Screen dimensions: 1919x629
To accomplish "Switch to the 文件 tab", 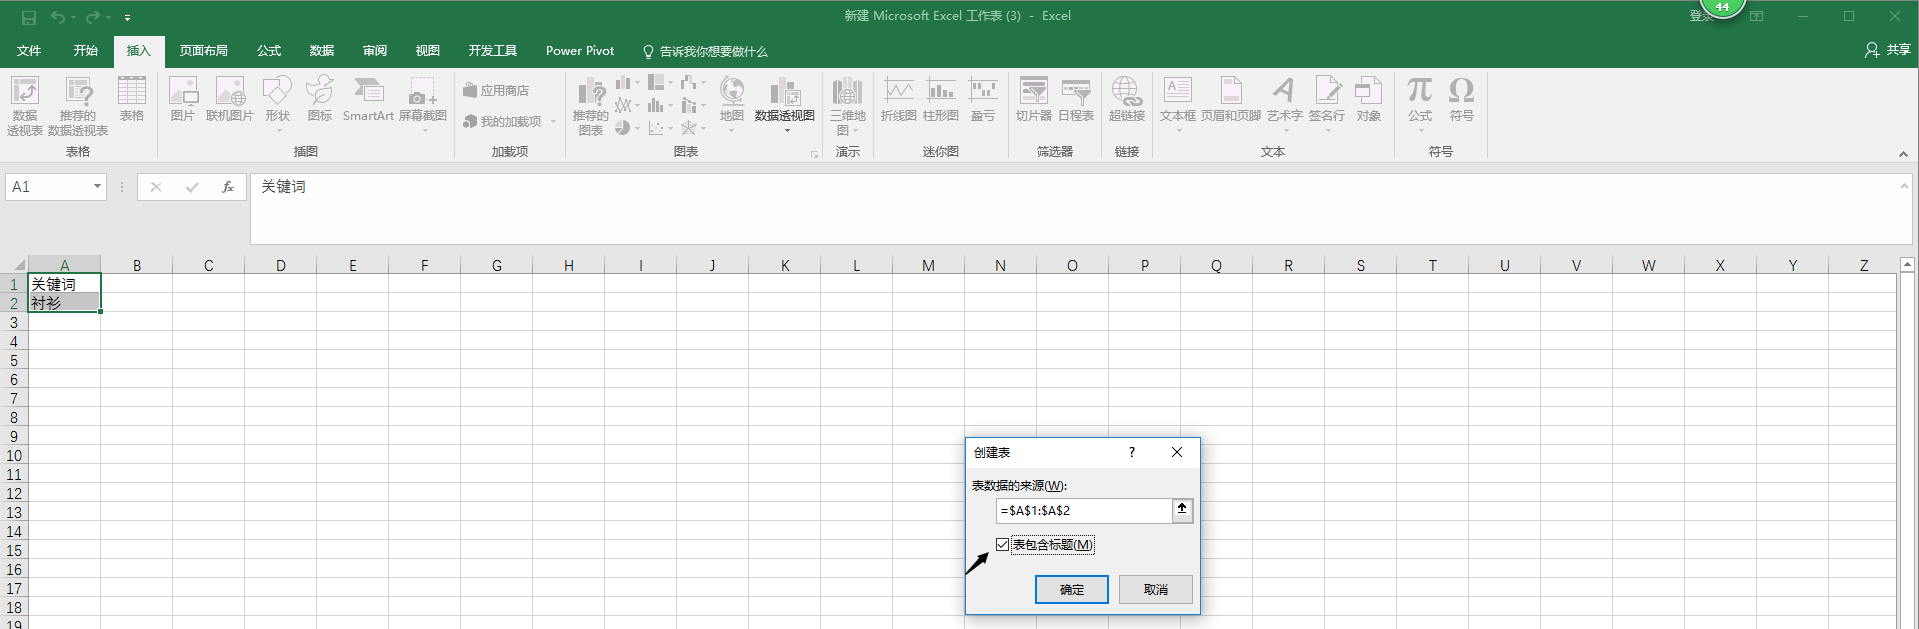I will [x=29, y=51].
